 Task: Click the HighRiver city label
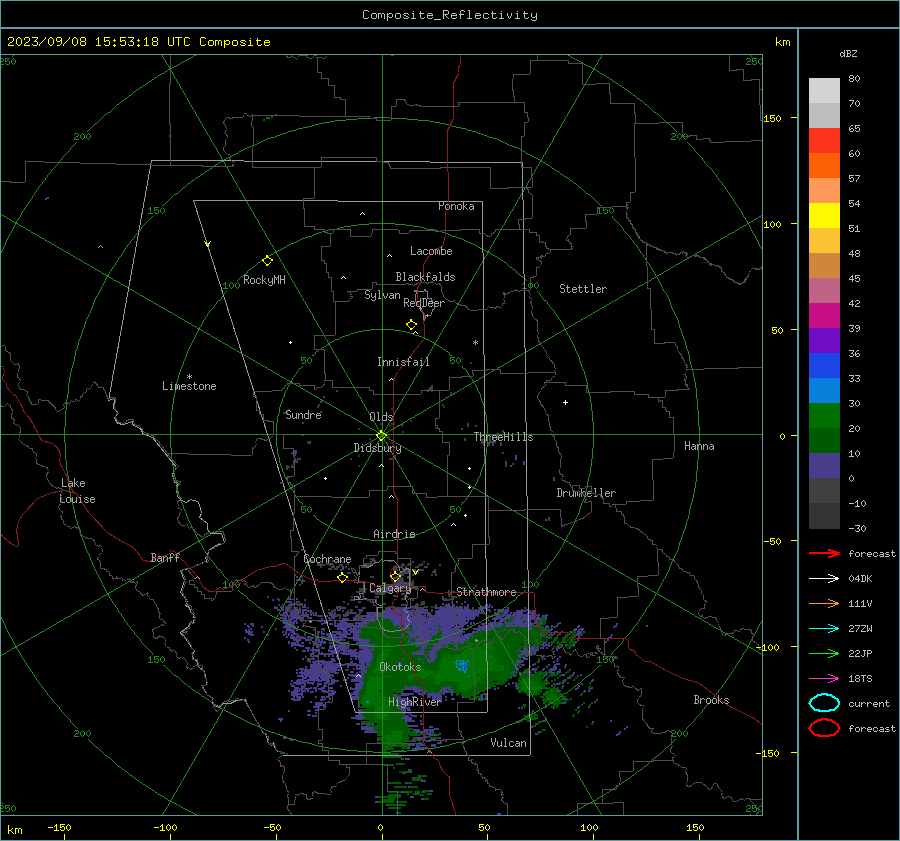(414, 702)
